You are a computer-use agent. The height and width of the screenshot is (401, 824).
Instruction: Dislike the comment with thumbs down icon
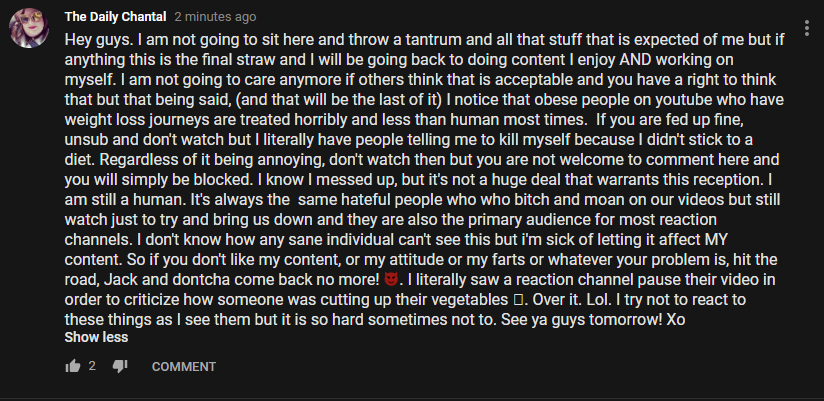[x=120, y=366]
